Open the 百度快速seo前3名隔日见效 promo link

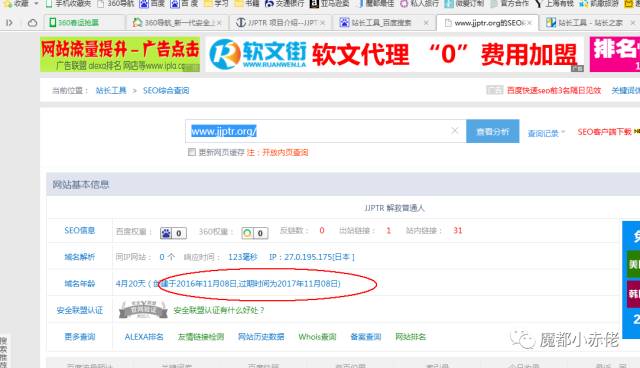(554, 91)
